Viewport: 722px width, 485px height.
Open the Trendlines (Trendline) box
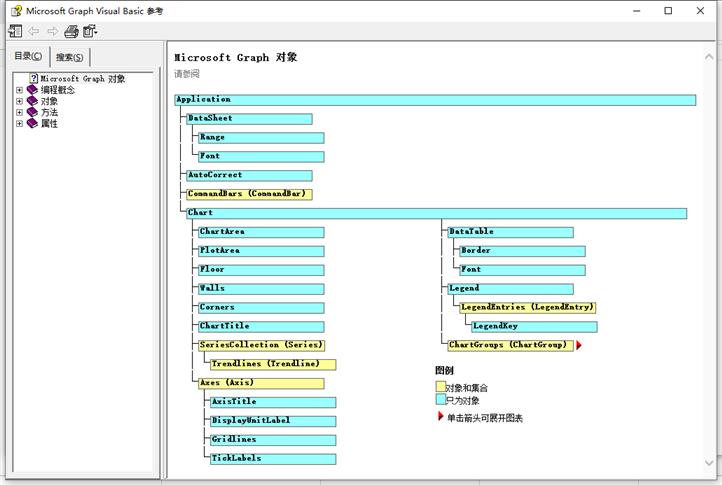coord(273,364)
